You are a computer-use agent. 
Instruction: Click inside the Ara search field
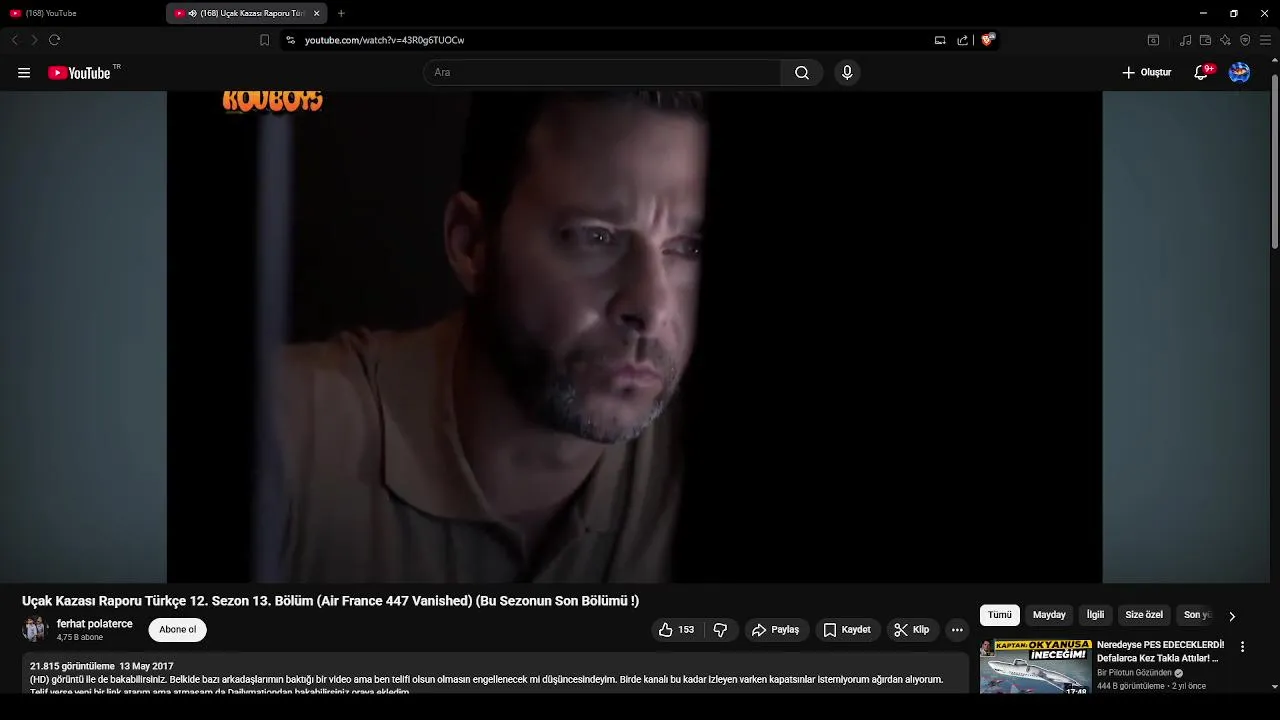[x=602, y=73]
